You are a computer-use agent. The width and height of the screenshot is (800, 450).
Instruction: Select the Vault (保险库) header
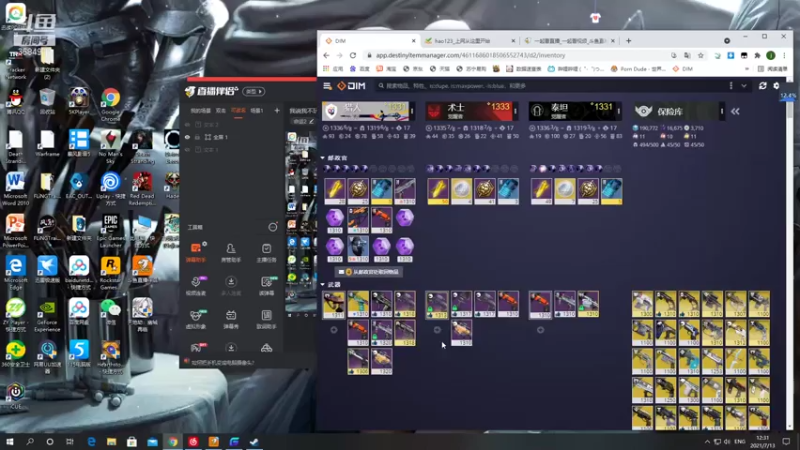pyautogui.click(x=676, y=111)
